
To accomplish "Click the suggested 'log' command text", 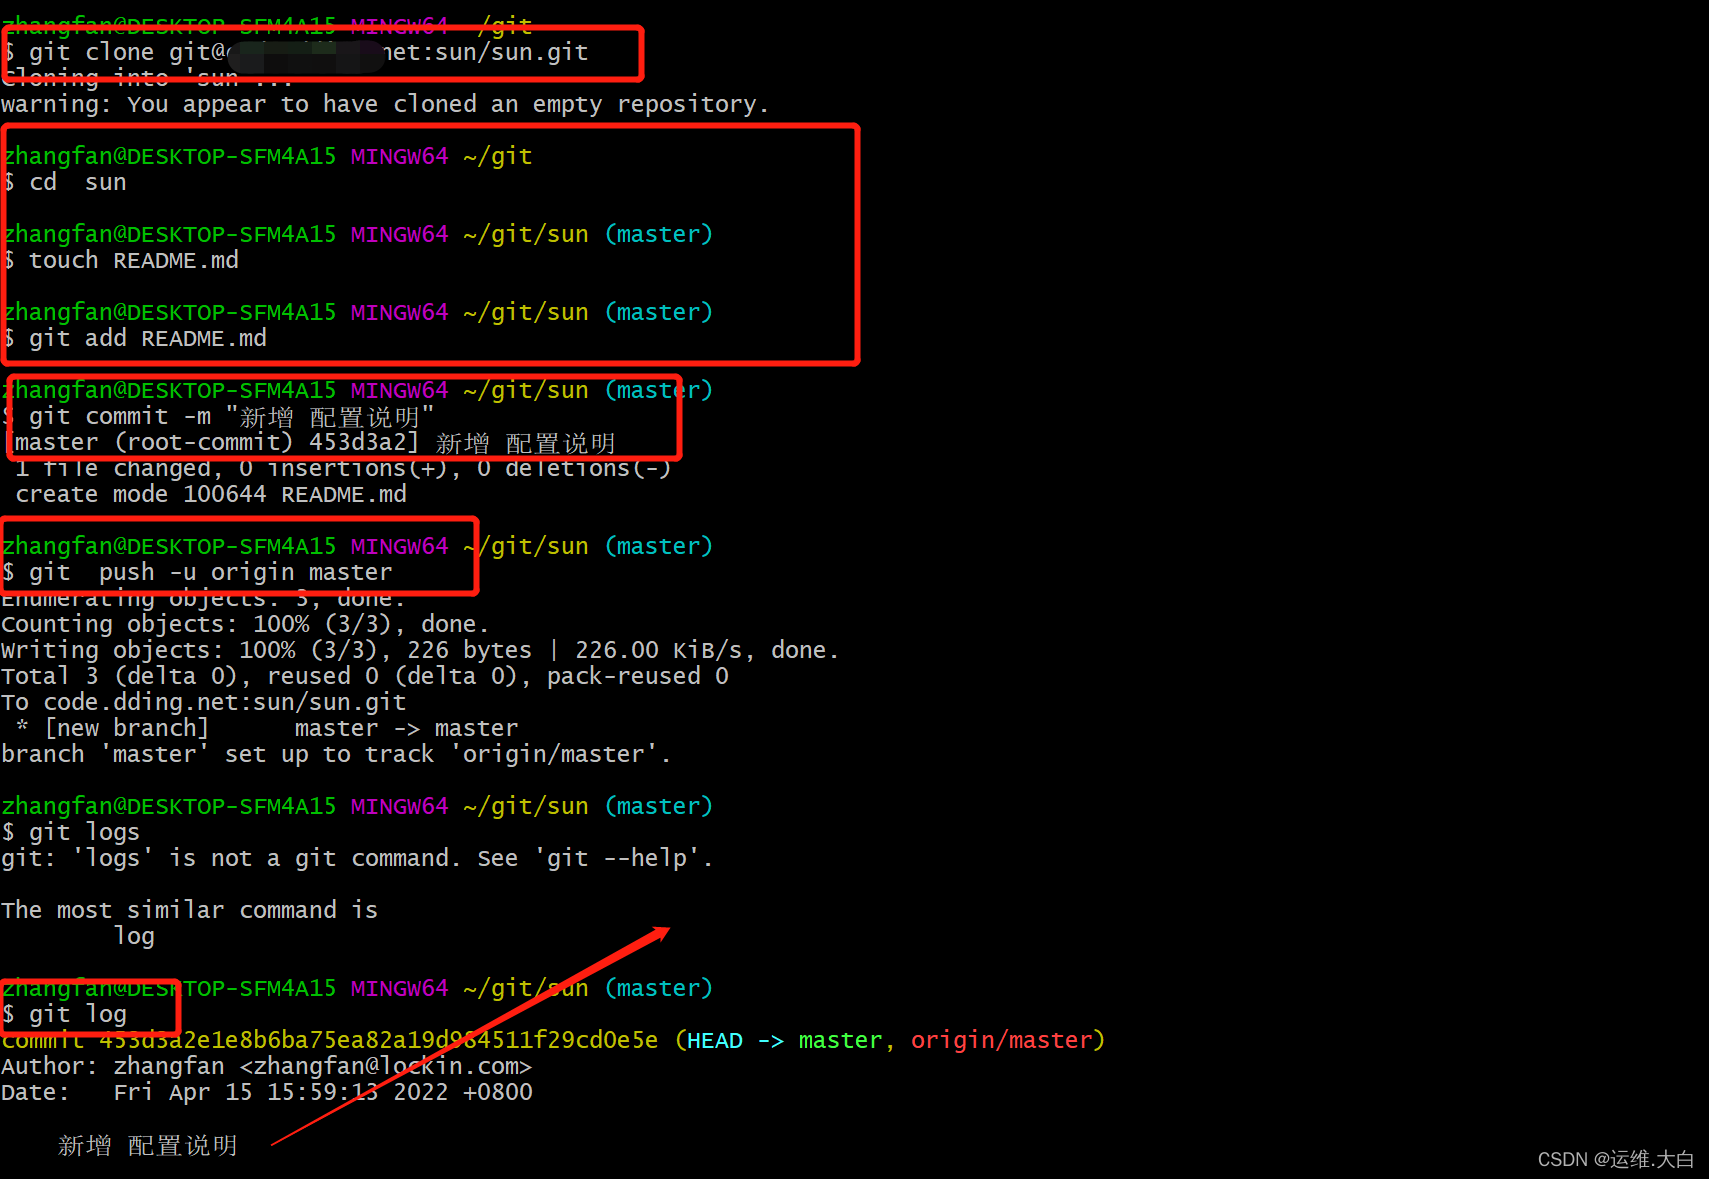I will point(134,936).
